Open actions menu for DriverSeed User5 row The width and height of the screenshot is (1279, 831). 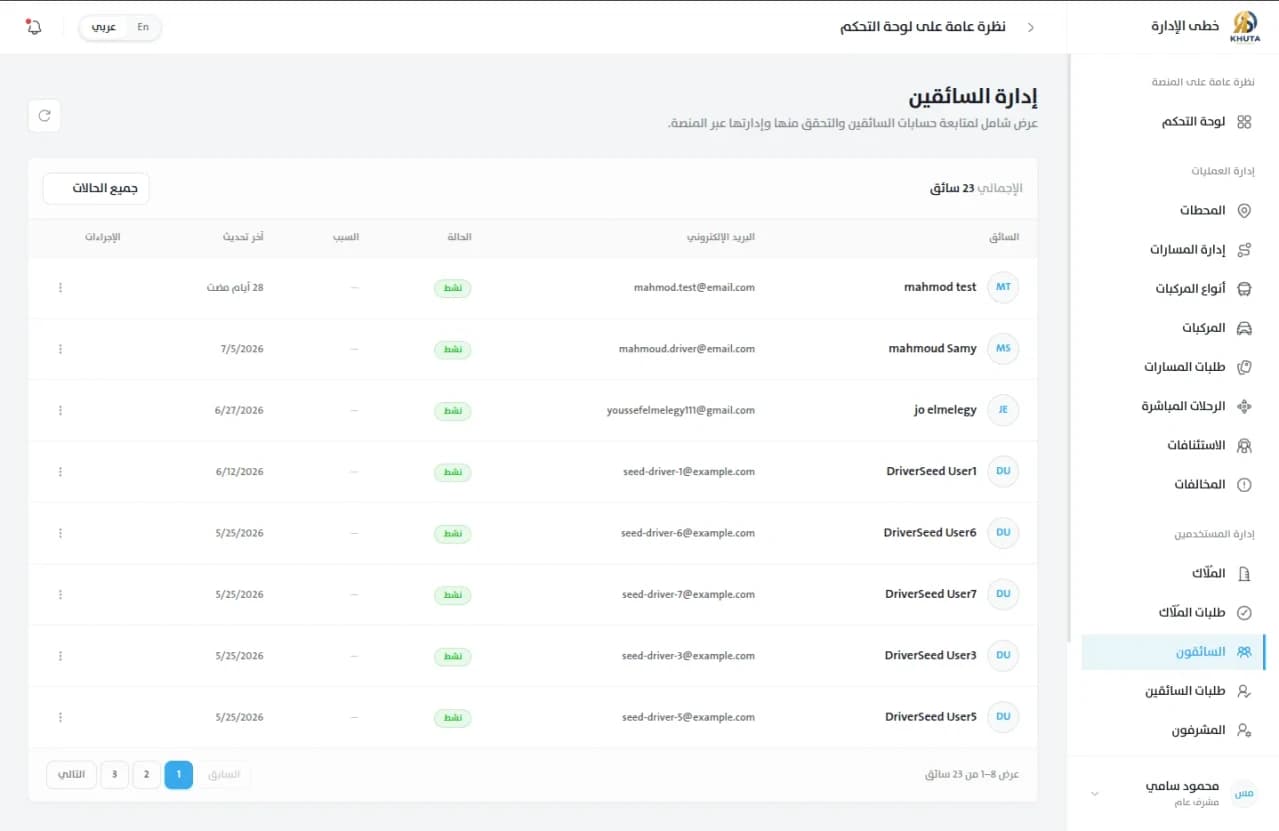pos(60,717)
